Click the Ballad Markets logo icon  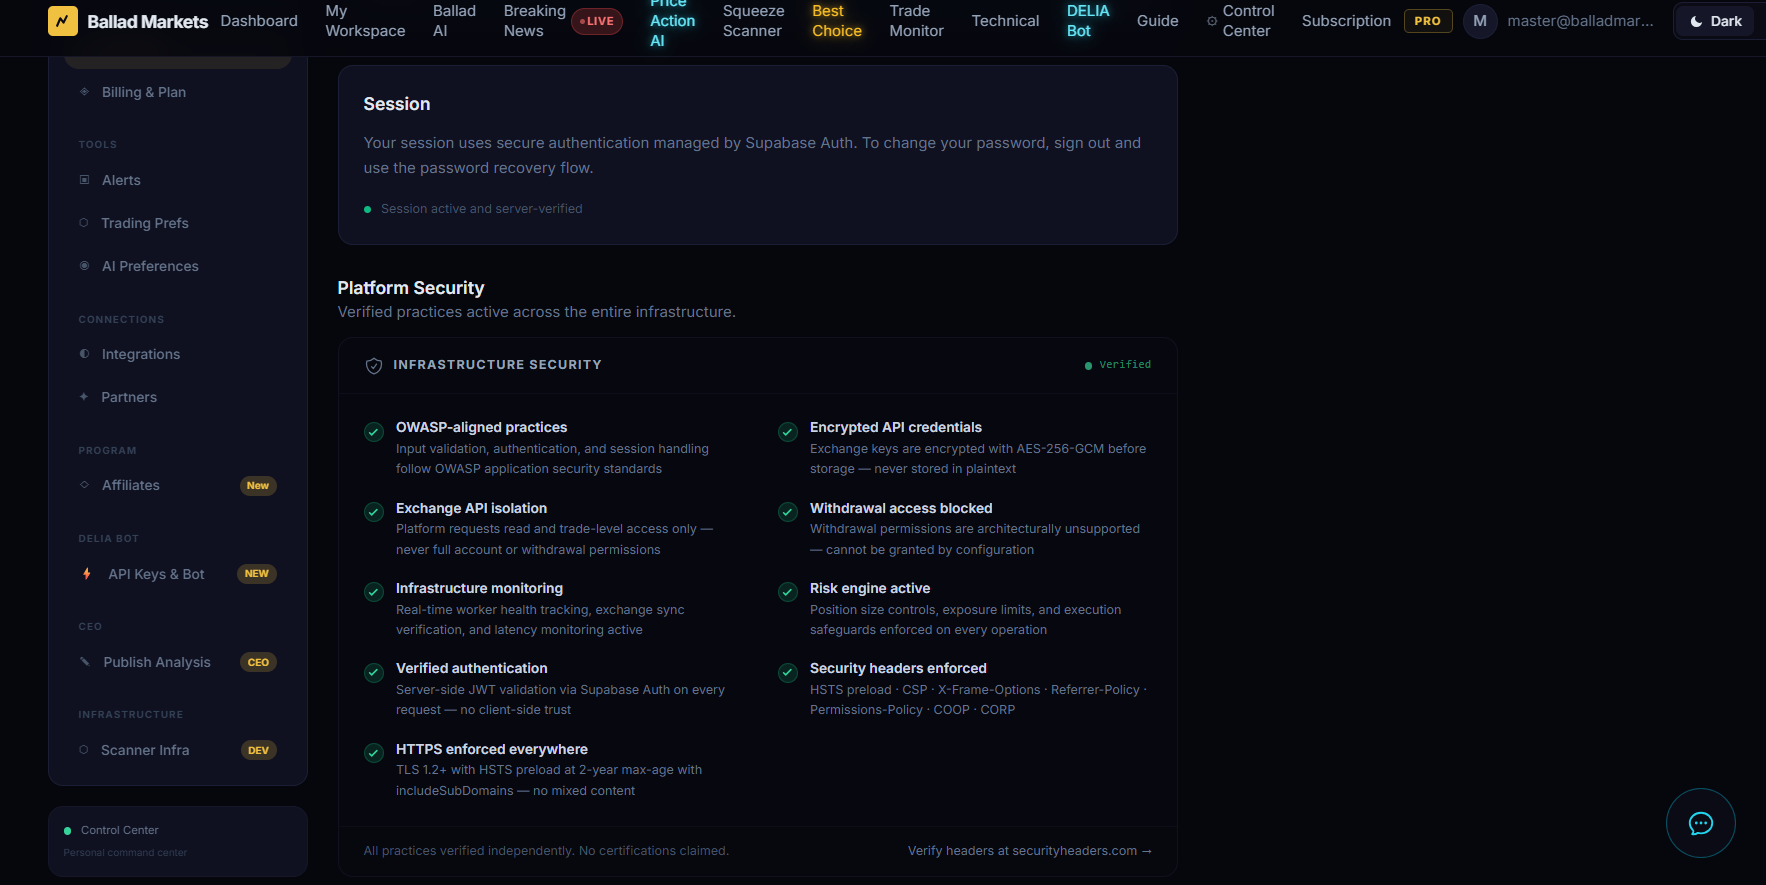[x=63, y=21]
